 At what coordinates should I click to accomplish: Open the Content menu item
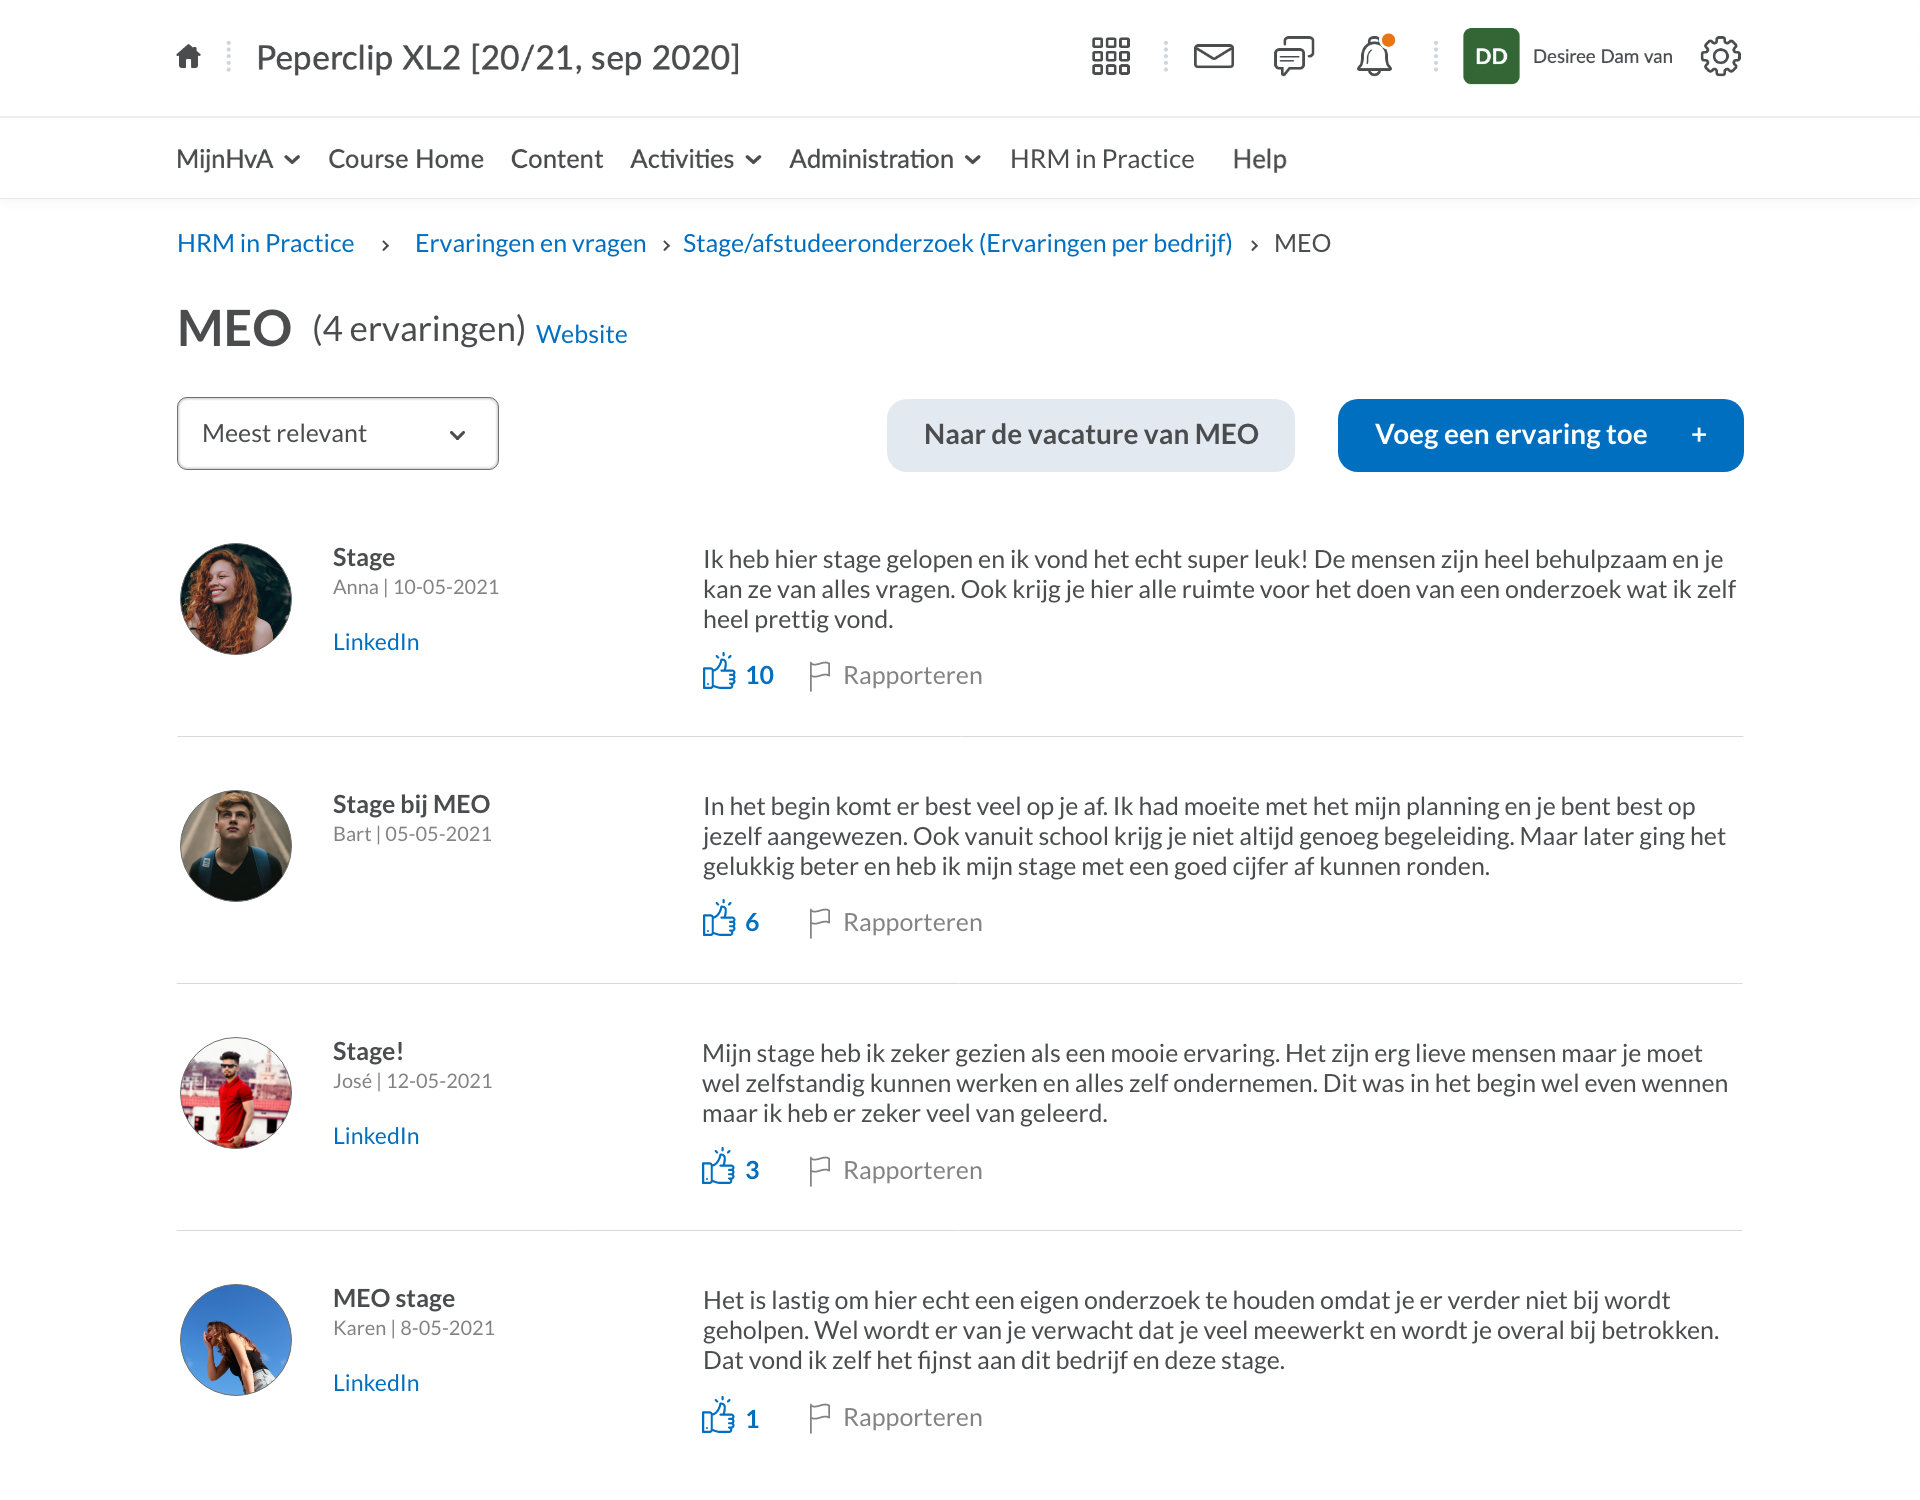tap(556, 159)
